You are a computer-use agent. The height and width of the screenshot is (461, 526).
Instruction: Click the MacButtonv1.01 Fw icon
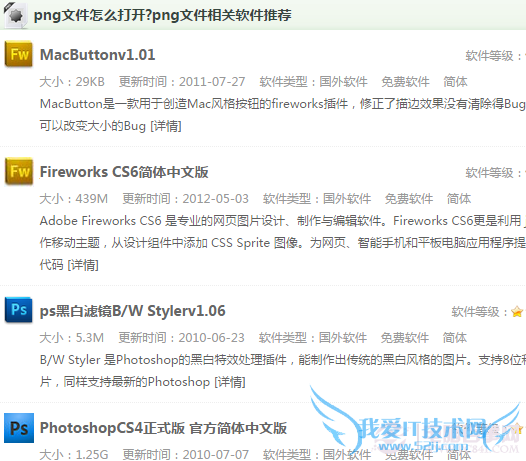tap(19, 54)
